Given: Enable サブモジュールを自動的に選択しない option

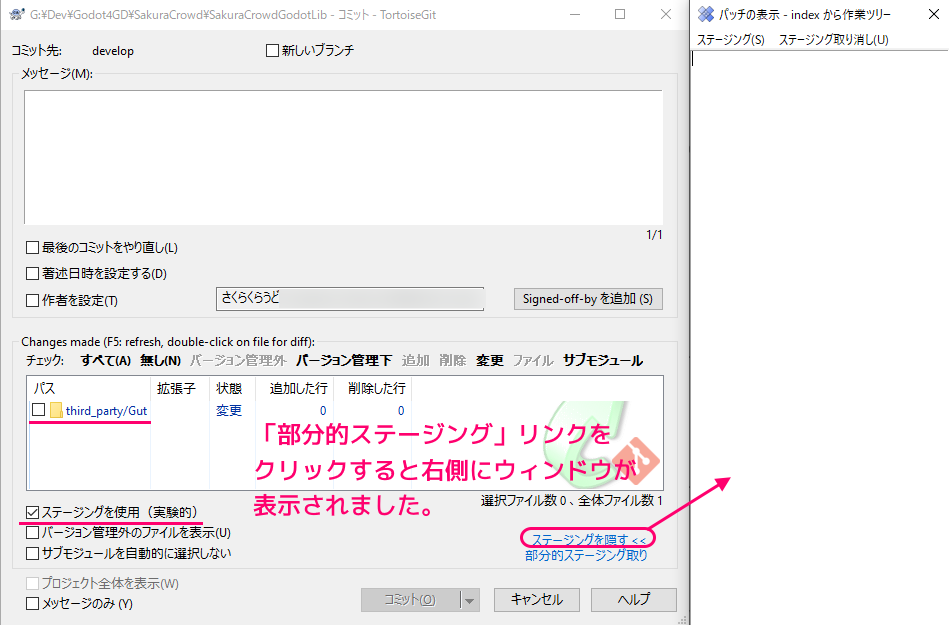Looking at the screenshot, I should point(33,552).
